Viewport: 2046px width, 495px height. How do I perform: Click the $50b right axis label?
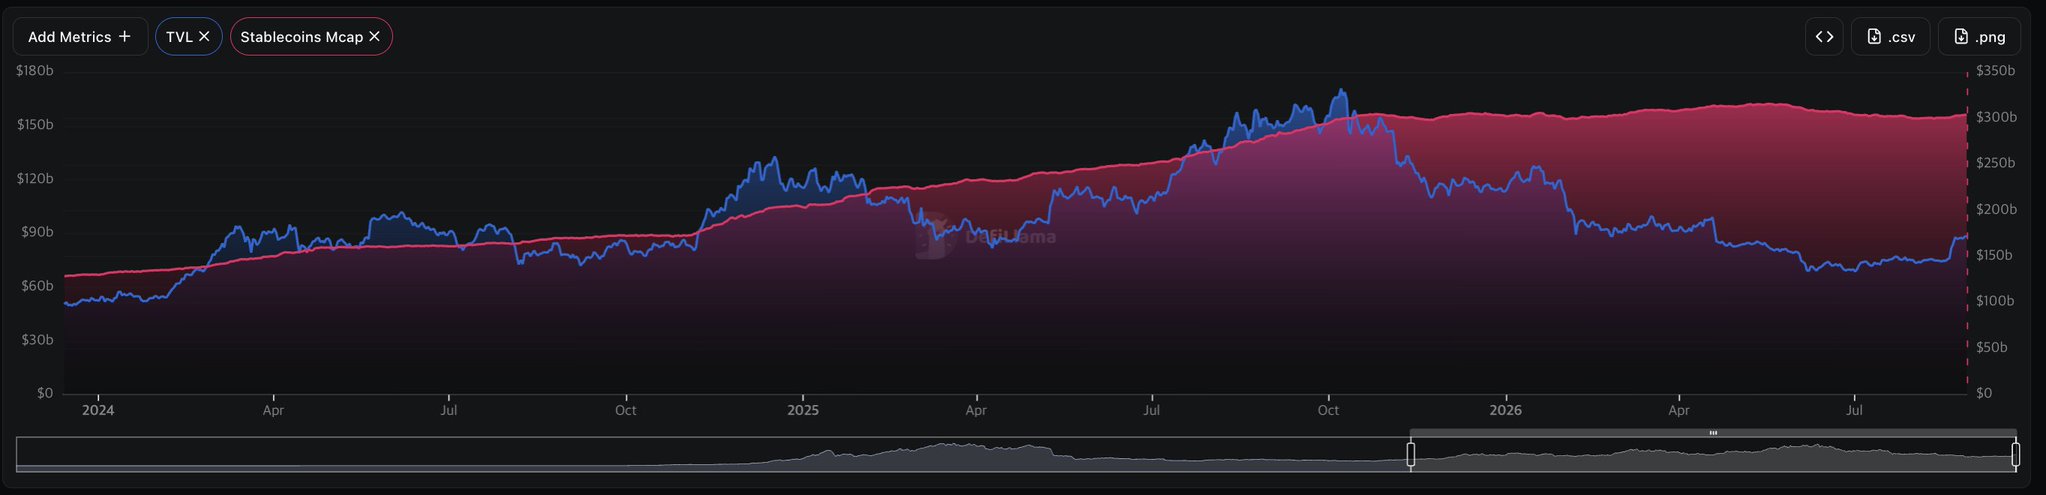click(x=1992, y=347)
